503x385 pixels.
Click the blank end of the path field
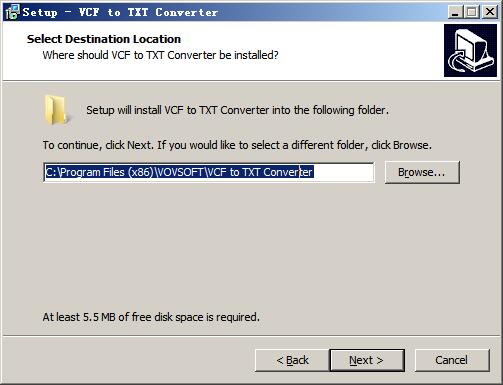pyautogui.click(x=343, y=172)
